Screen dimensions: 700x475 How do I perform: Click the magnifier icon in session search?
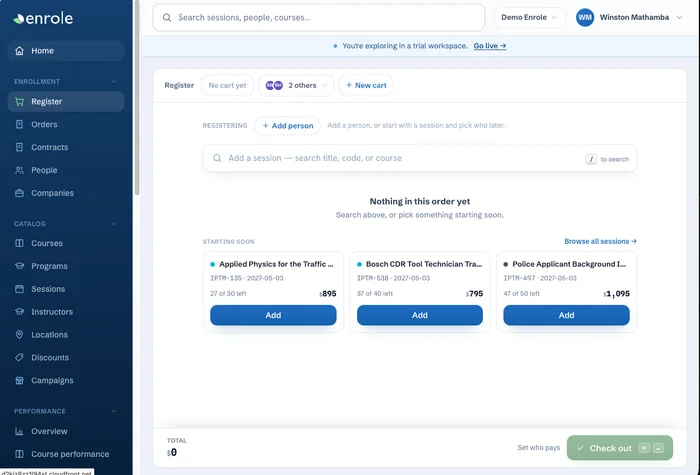point(217,158)
